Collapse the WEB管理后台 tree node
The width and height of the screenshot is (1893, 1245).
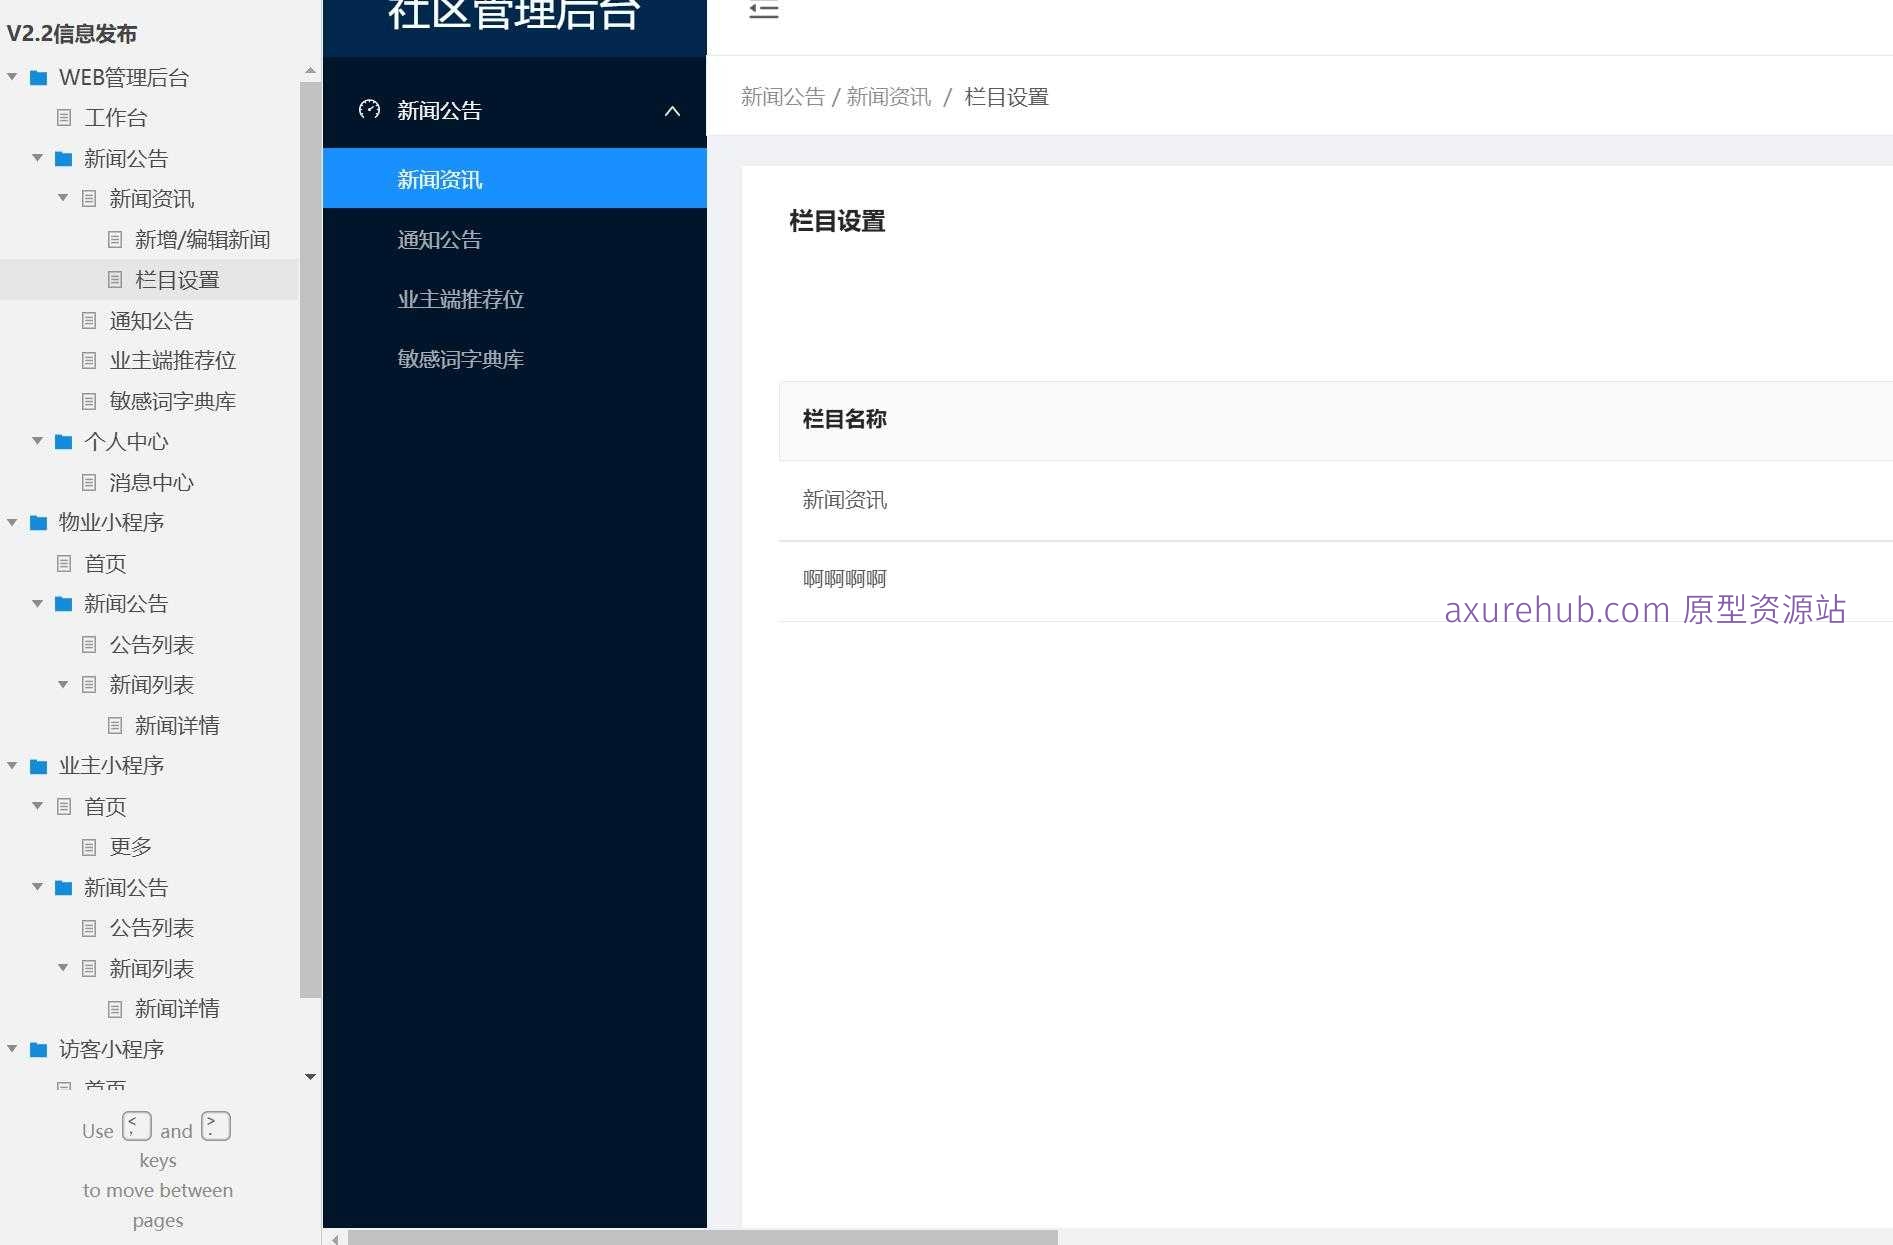pyautogui.click(x=11, y=77)
